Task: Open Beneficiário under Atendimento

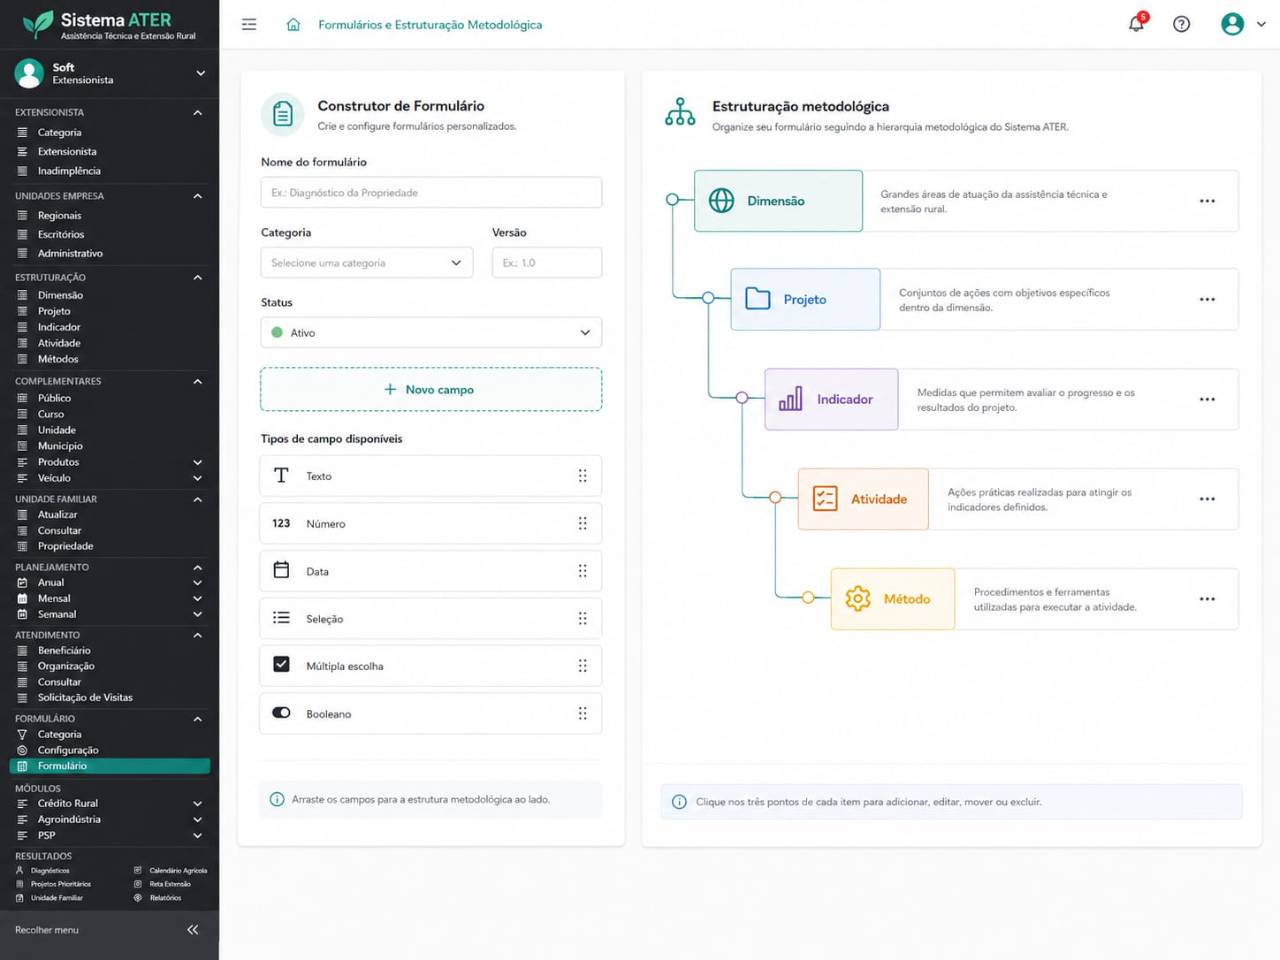Action: 64,650
